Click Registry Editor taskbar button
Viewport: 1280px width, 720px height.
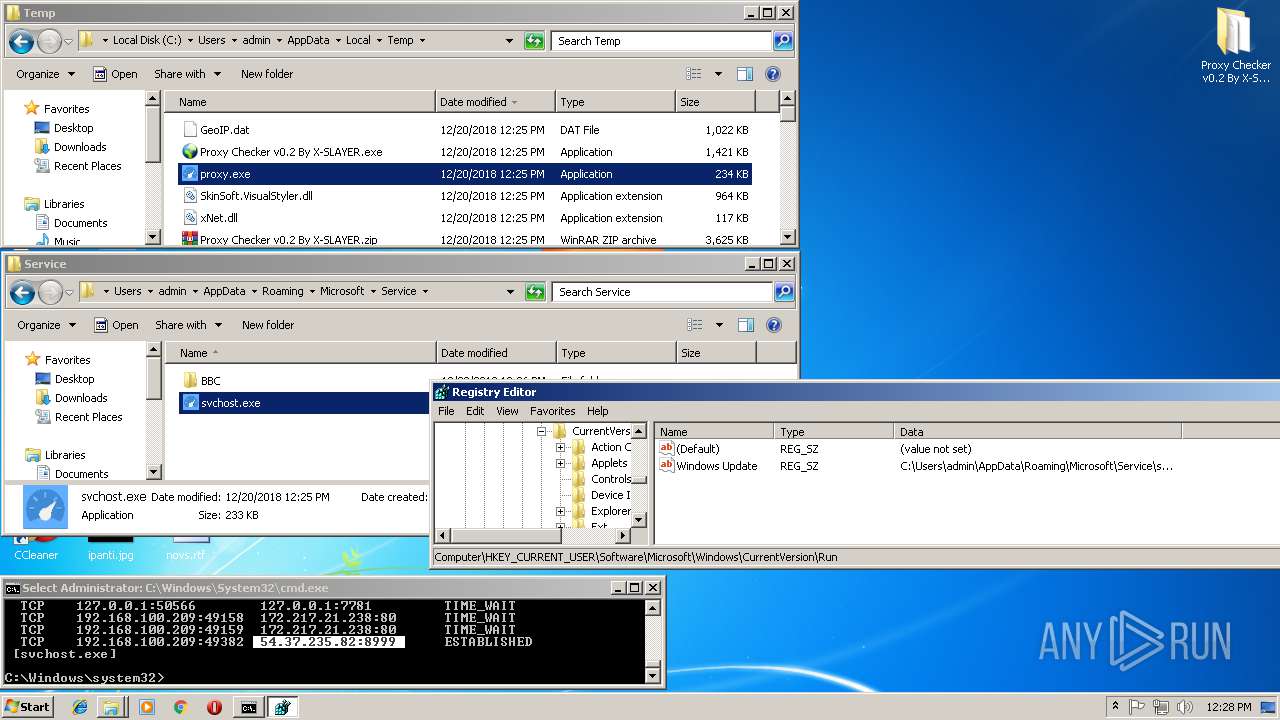(282, 707)
